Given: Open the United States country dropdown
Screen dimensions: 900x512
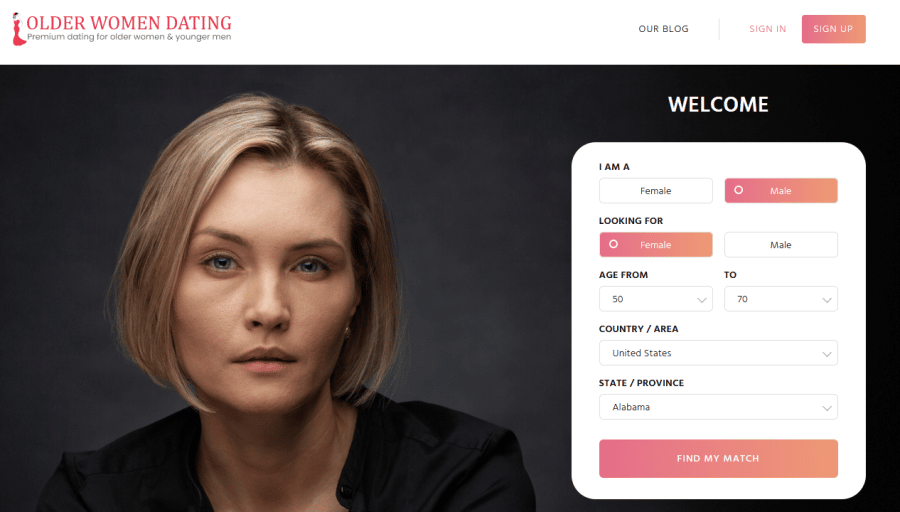Looking at the screenshot, I should pos(718,353).
